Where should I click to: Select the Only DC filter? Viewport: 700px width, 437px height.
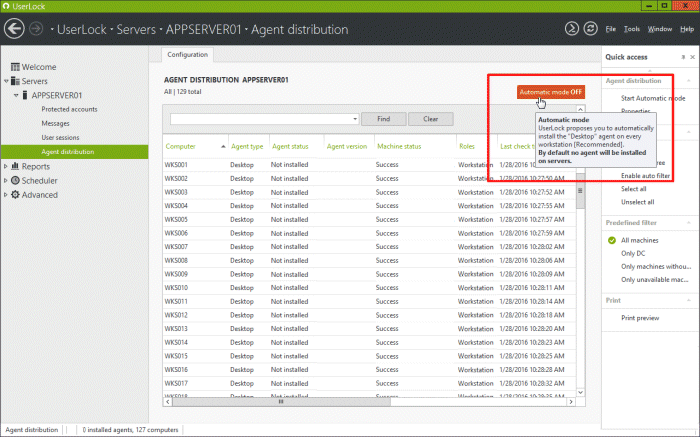pyautogui.click(x=634, y=254)
